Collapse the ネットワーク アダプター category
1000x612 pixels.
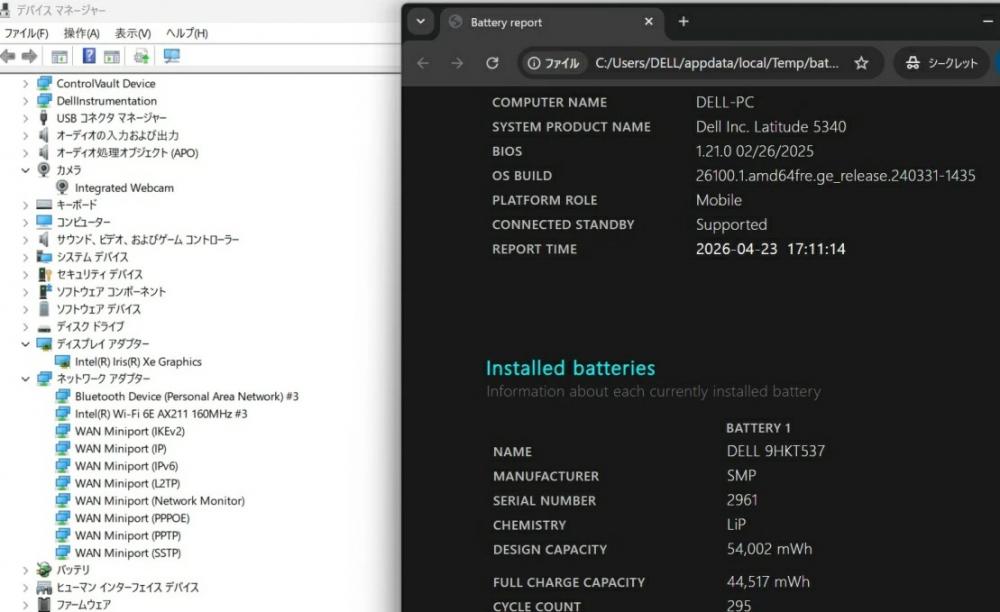click(26, 379)
